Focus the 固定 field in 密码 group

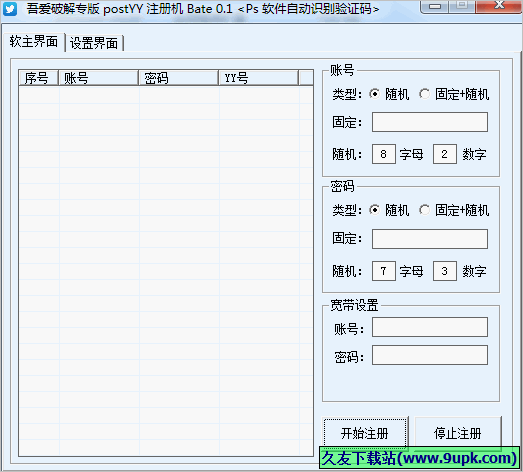coord(430,239)
